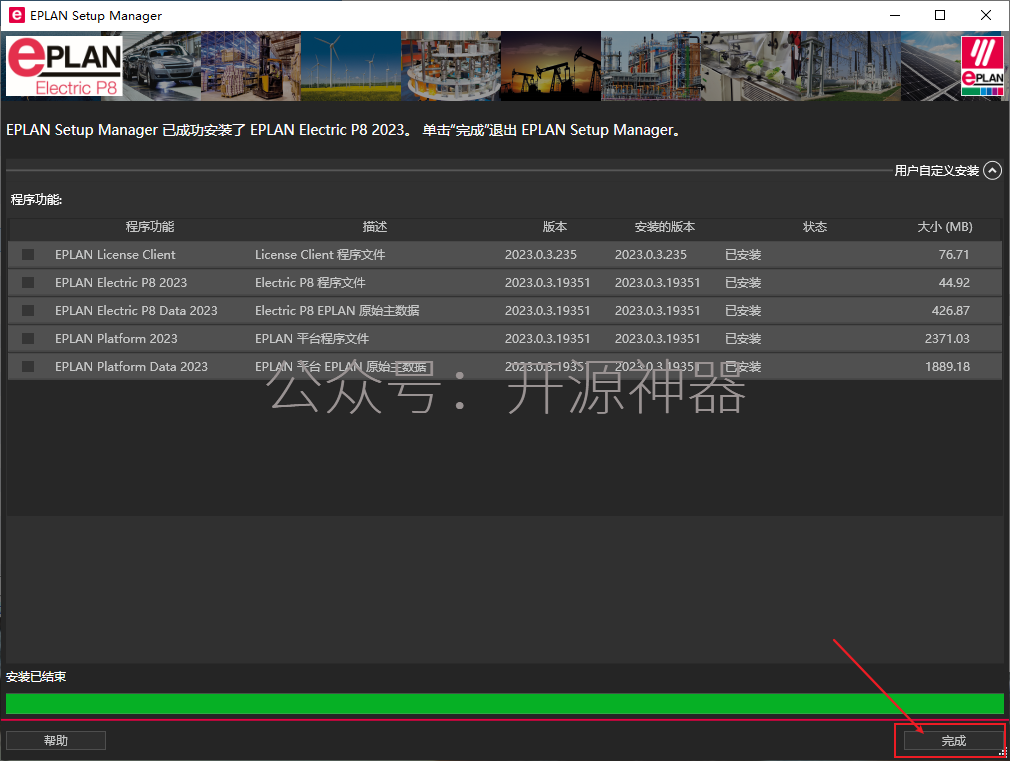Select the EPLAN Electric P8 2023 row name

click(121, 282)
